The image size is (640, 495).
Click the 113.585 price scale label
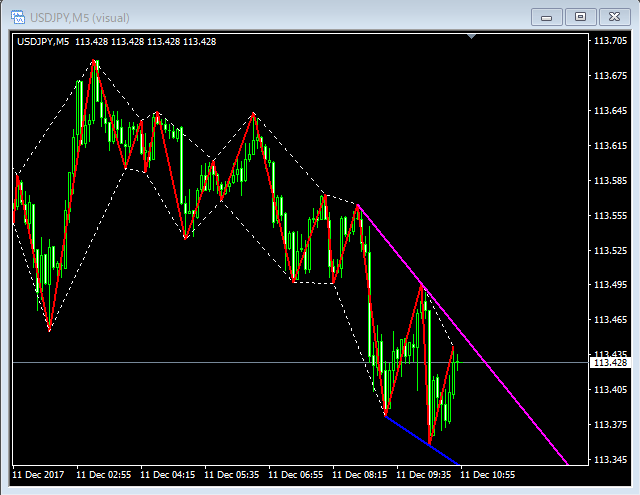click(x=610, y=180)
